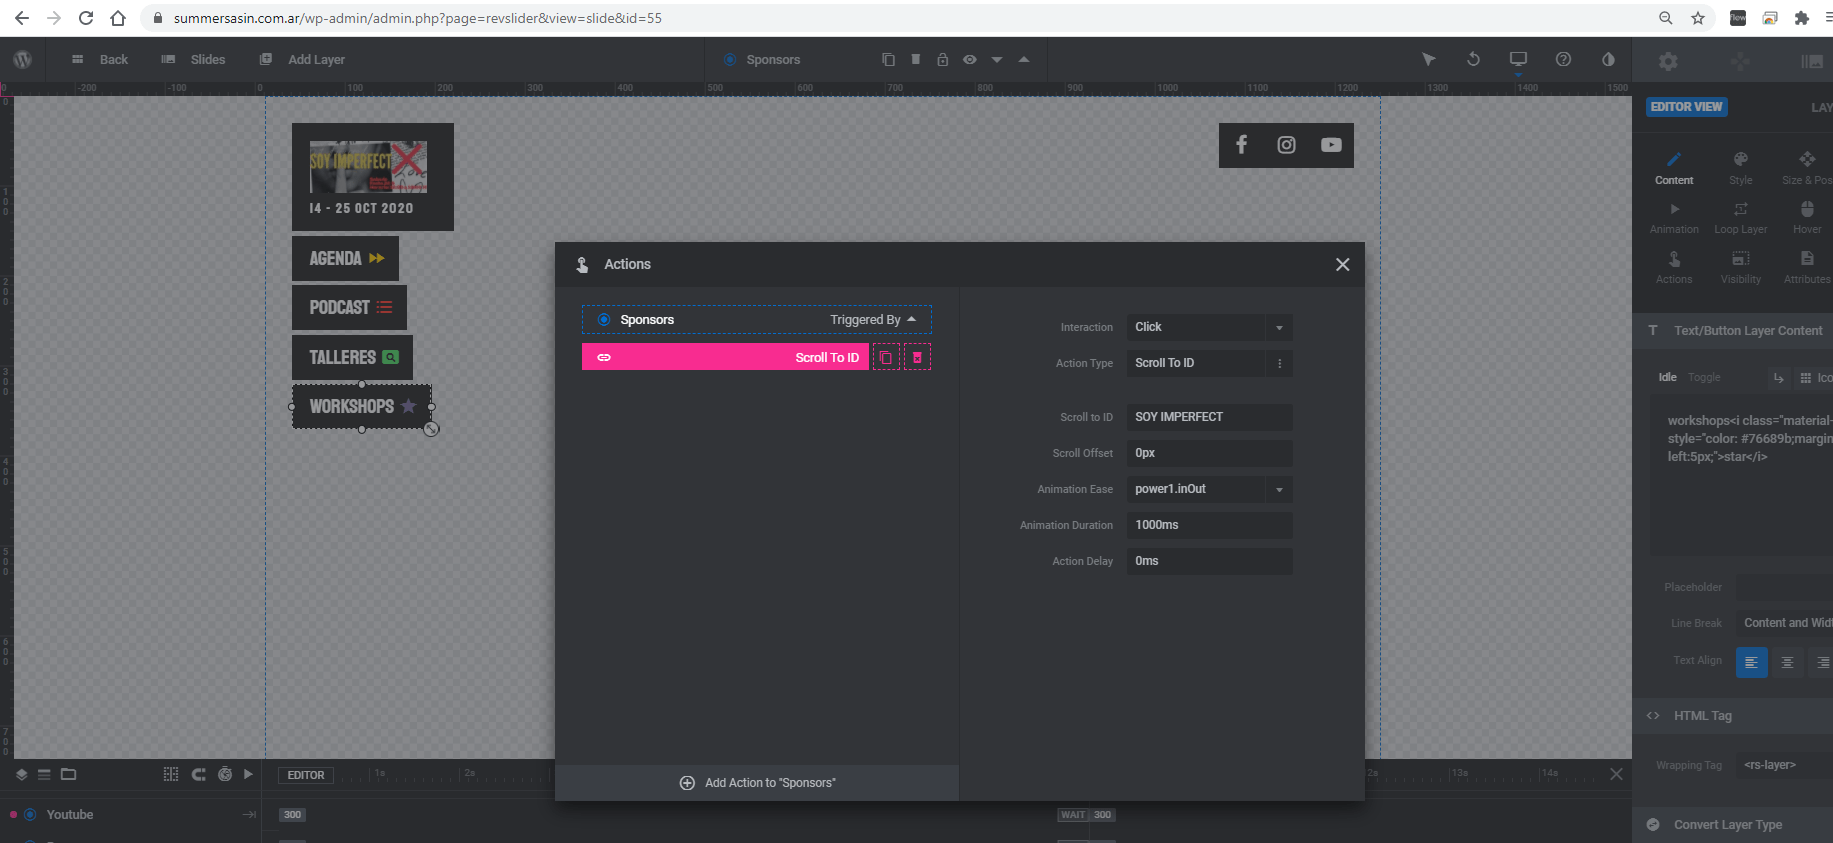1833x843 pixels.
Task: Open the editor help guide
Action: [x=1563, y=60]
